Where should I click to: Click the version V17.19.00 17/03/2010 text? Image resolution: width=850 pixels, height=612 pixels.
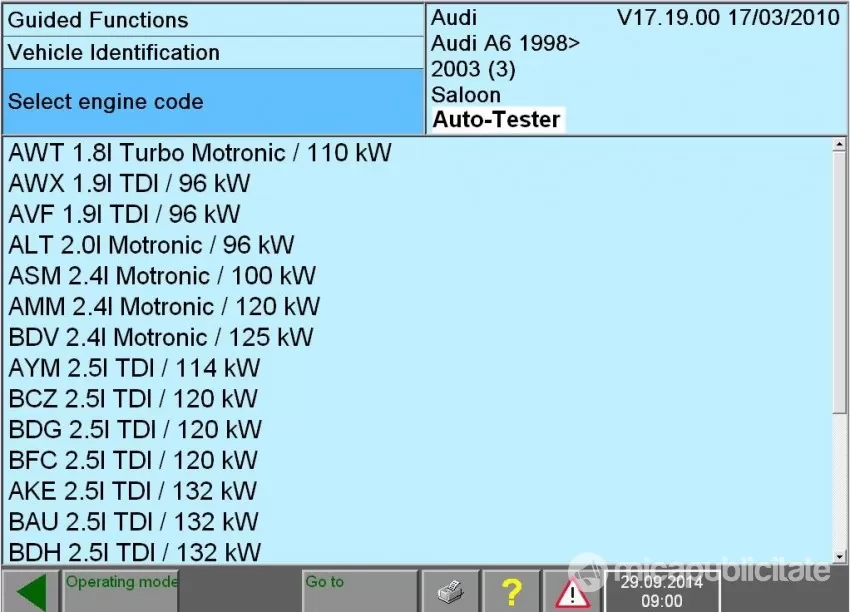pos(728,18)
